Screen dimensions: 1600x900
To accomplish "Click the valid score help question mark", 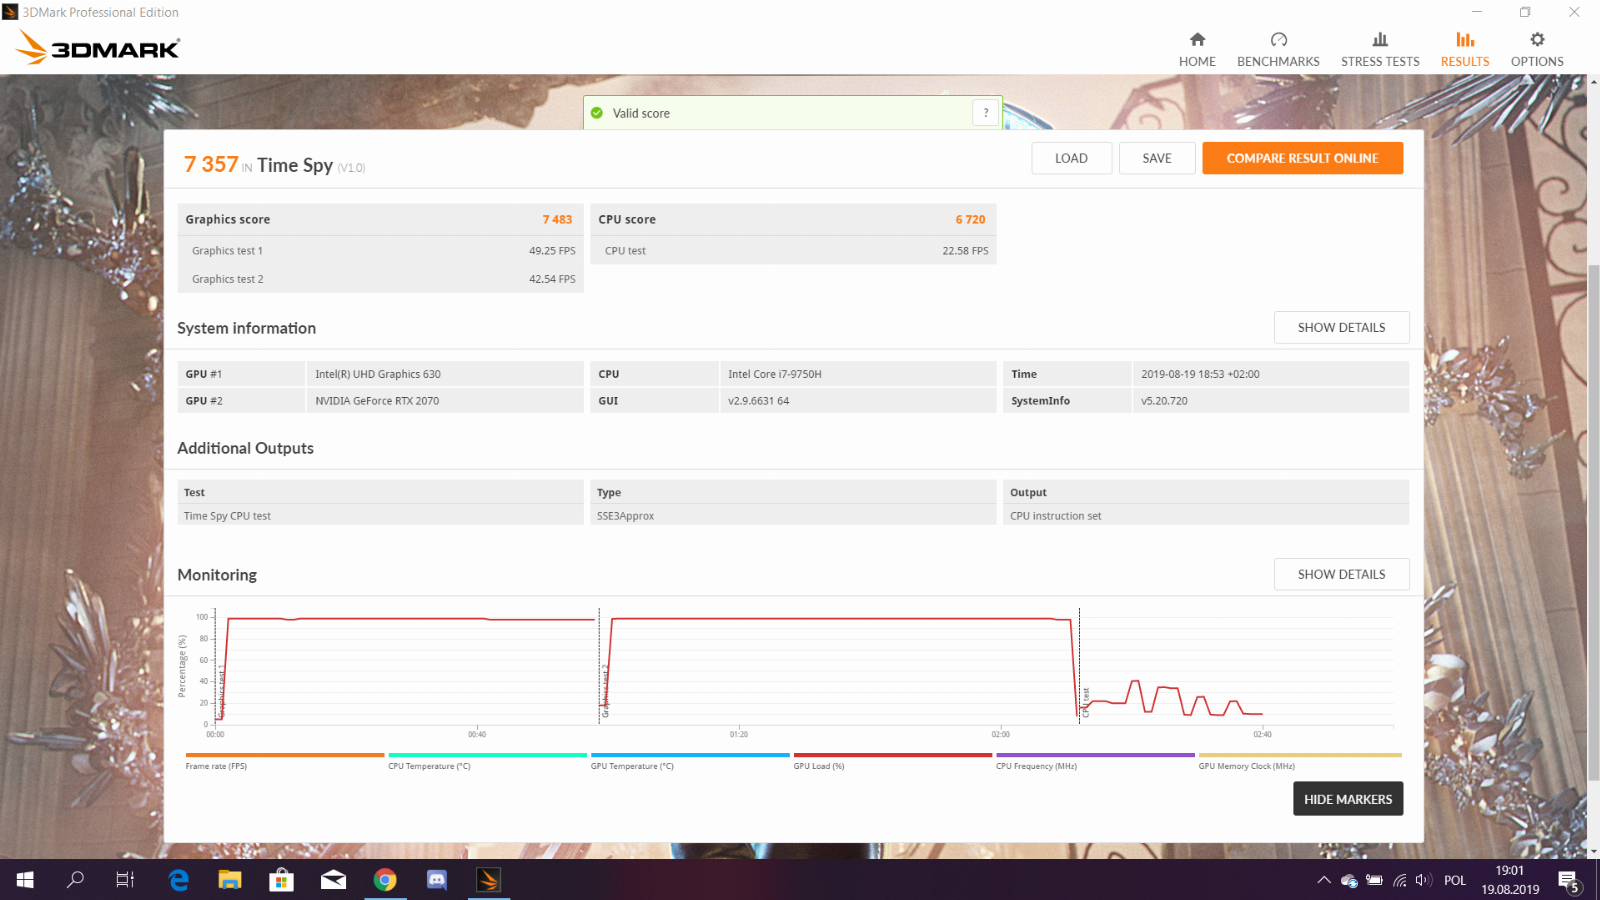I will point(986,113).
